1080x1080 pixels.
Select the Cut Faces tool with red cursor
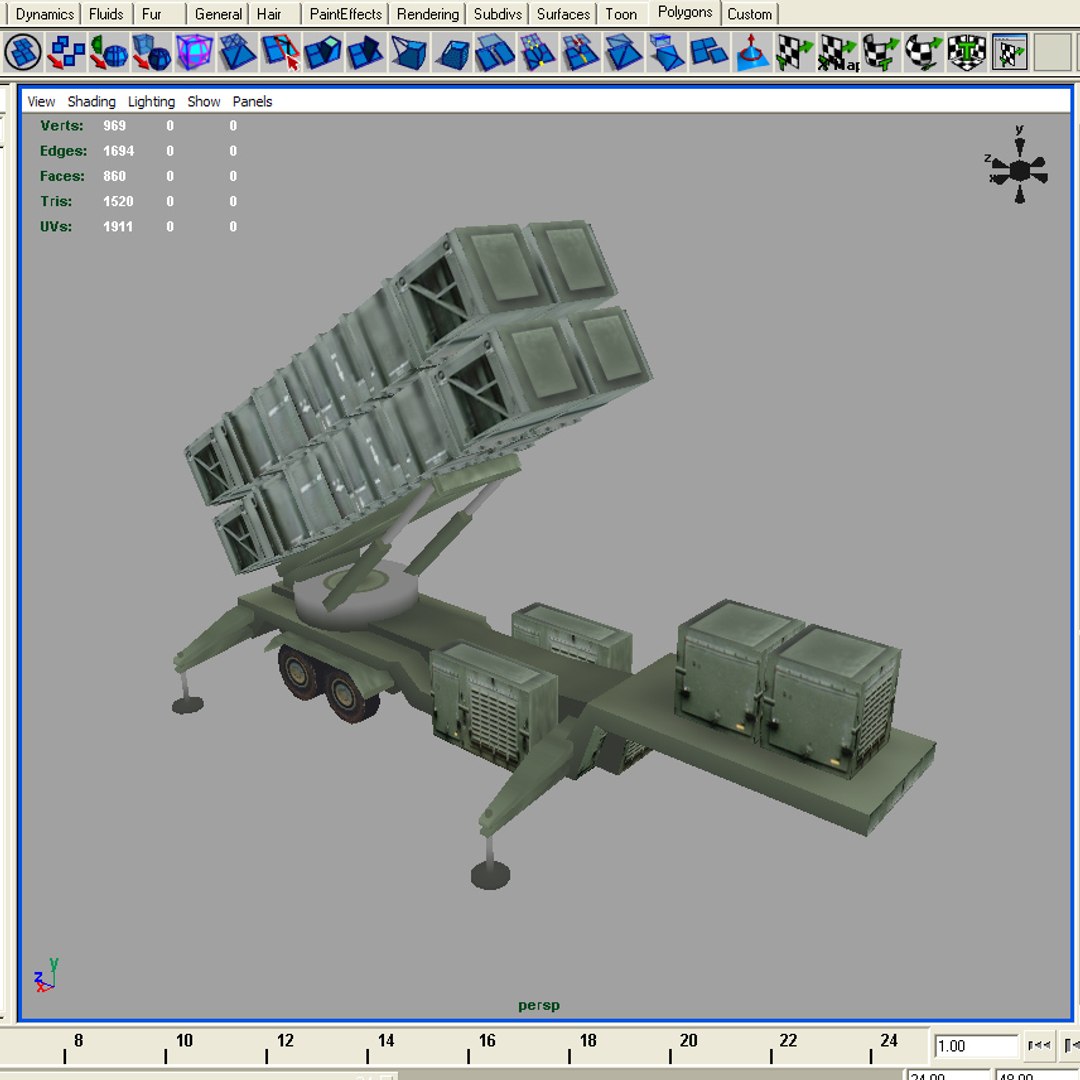pyautogui.click(x=280, y=52)
